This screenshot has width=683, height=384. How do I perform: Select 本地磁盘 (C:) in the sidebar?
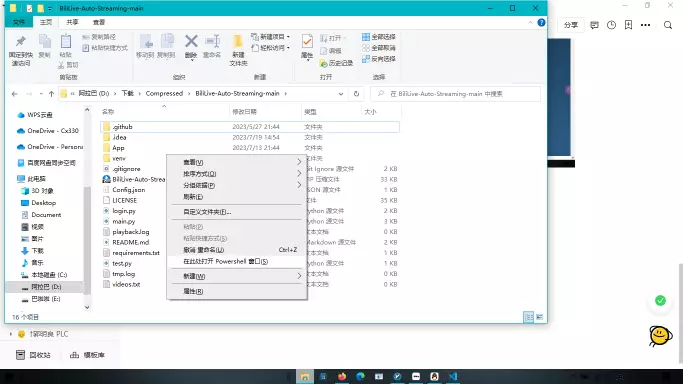(44, 275)
